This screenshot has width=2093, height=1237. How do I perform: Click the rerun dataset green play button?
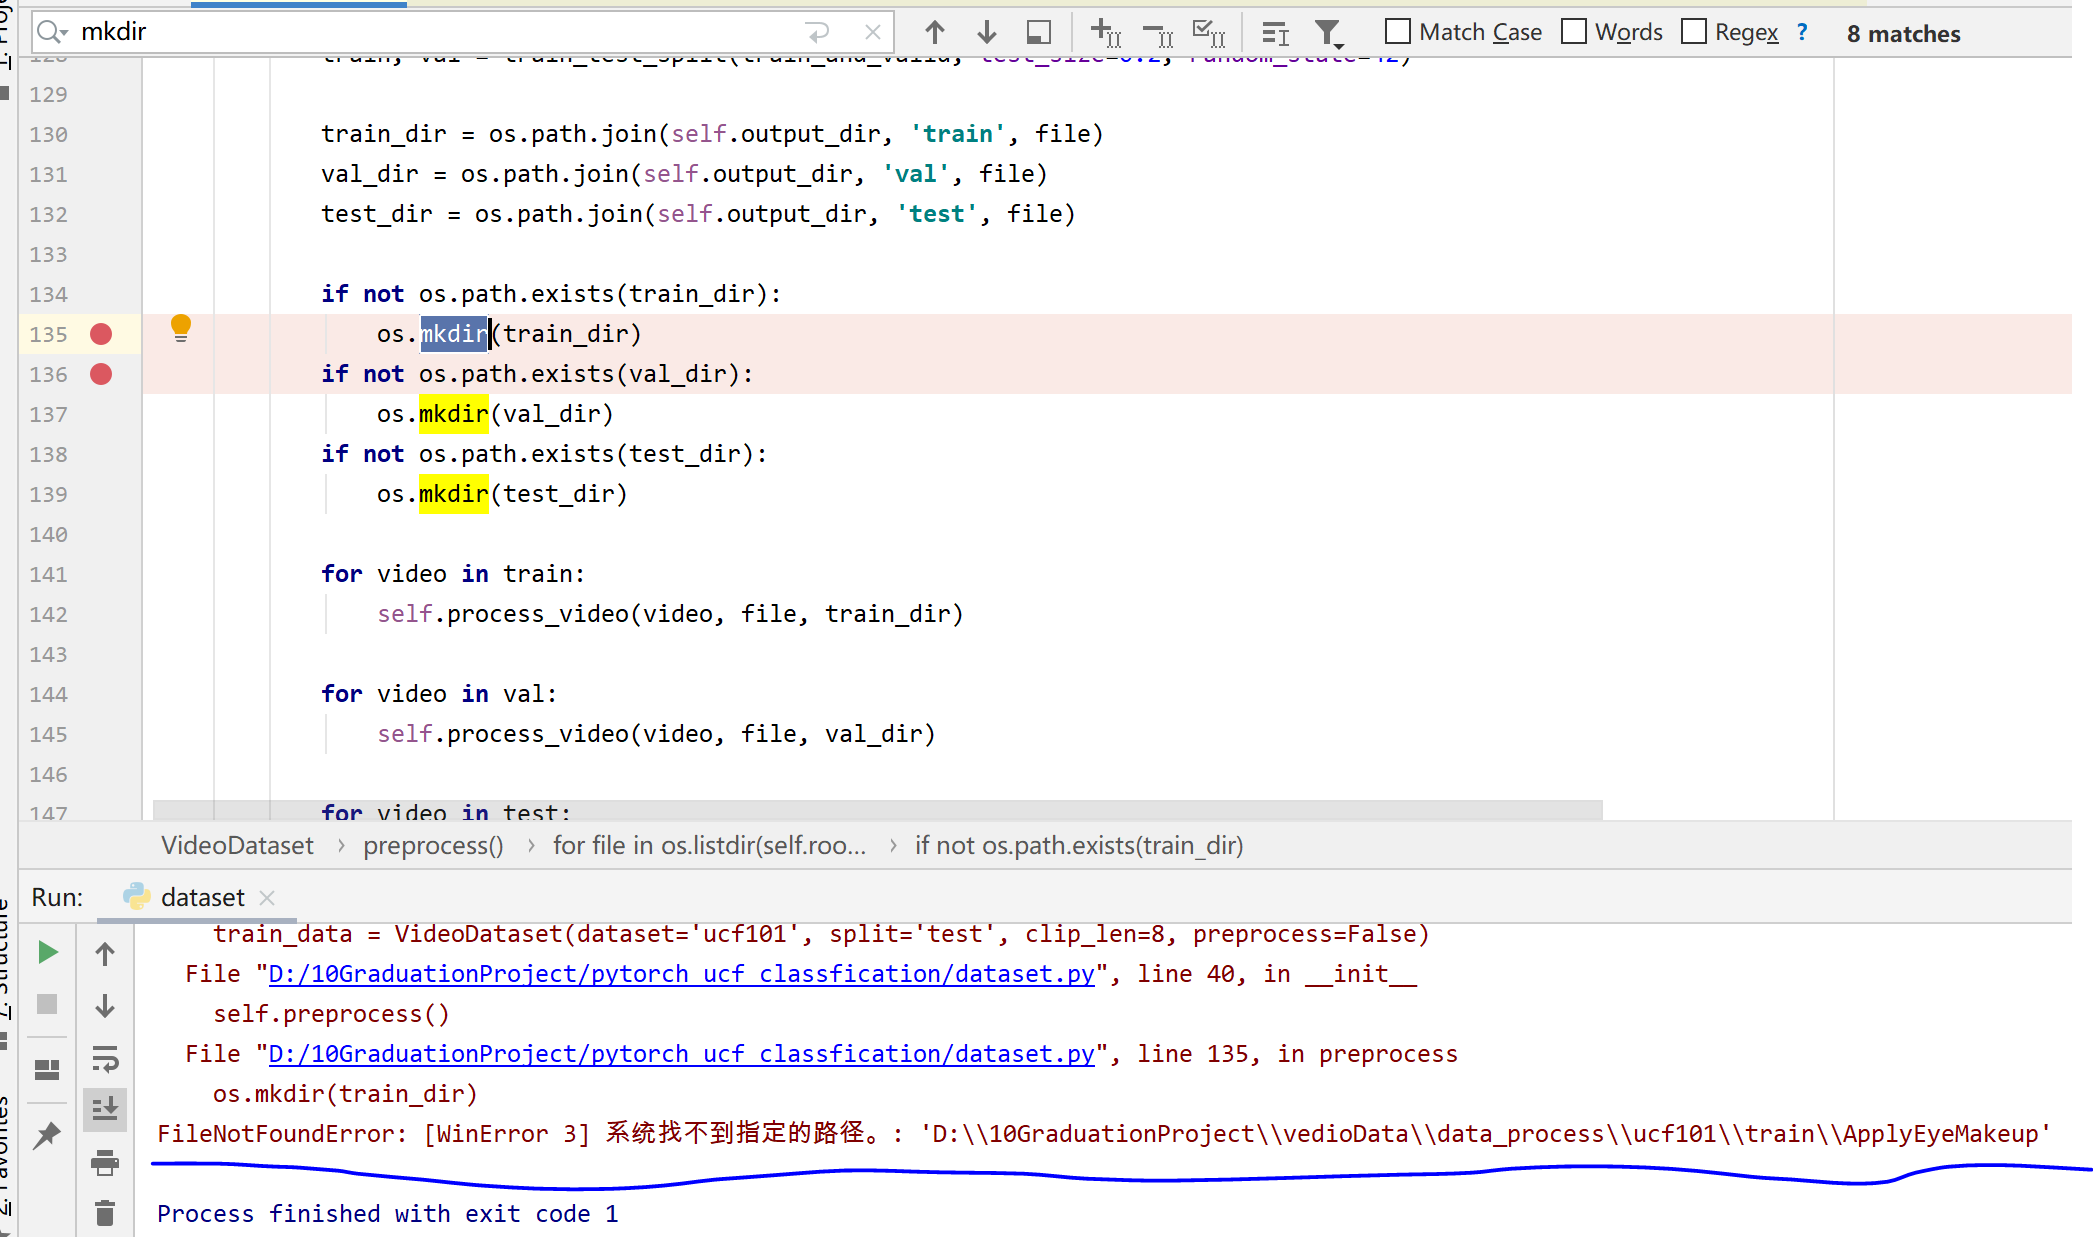47,952
